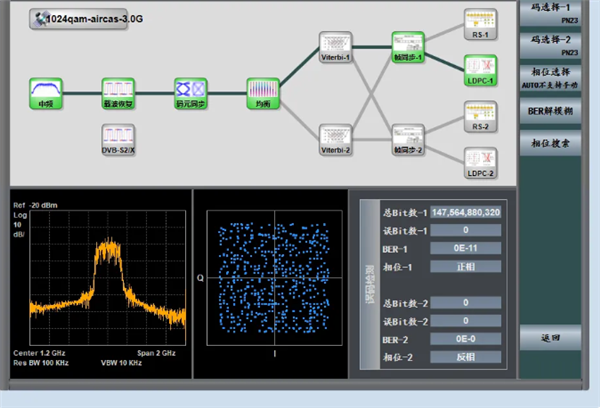
Task: Toggle the BER解模糊 option
Action: [x=558, y=111]
